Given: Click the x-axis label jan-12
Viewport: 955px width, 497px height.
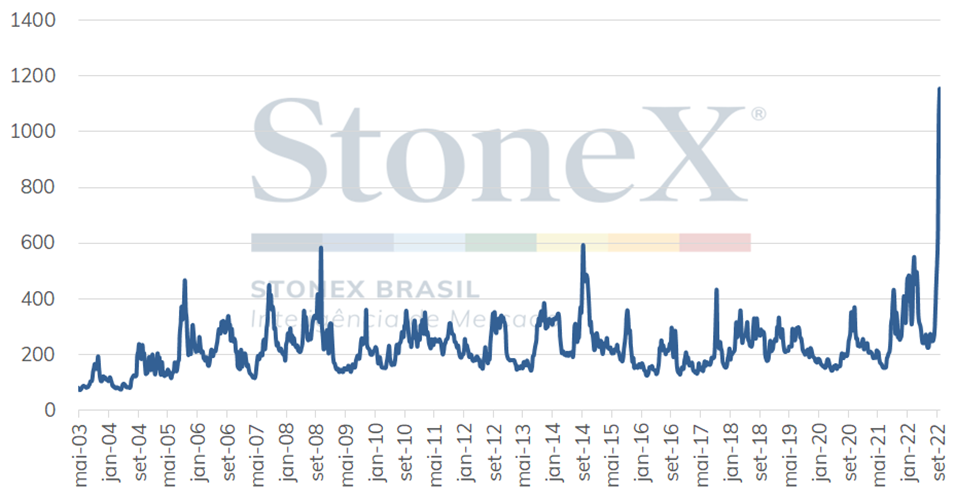Looking at the screenshot, I should (x=468, y=453).
